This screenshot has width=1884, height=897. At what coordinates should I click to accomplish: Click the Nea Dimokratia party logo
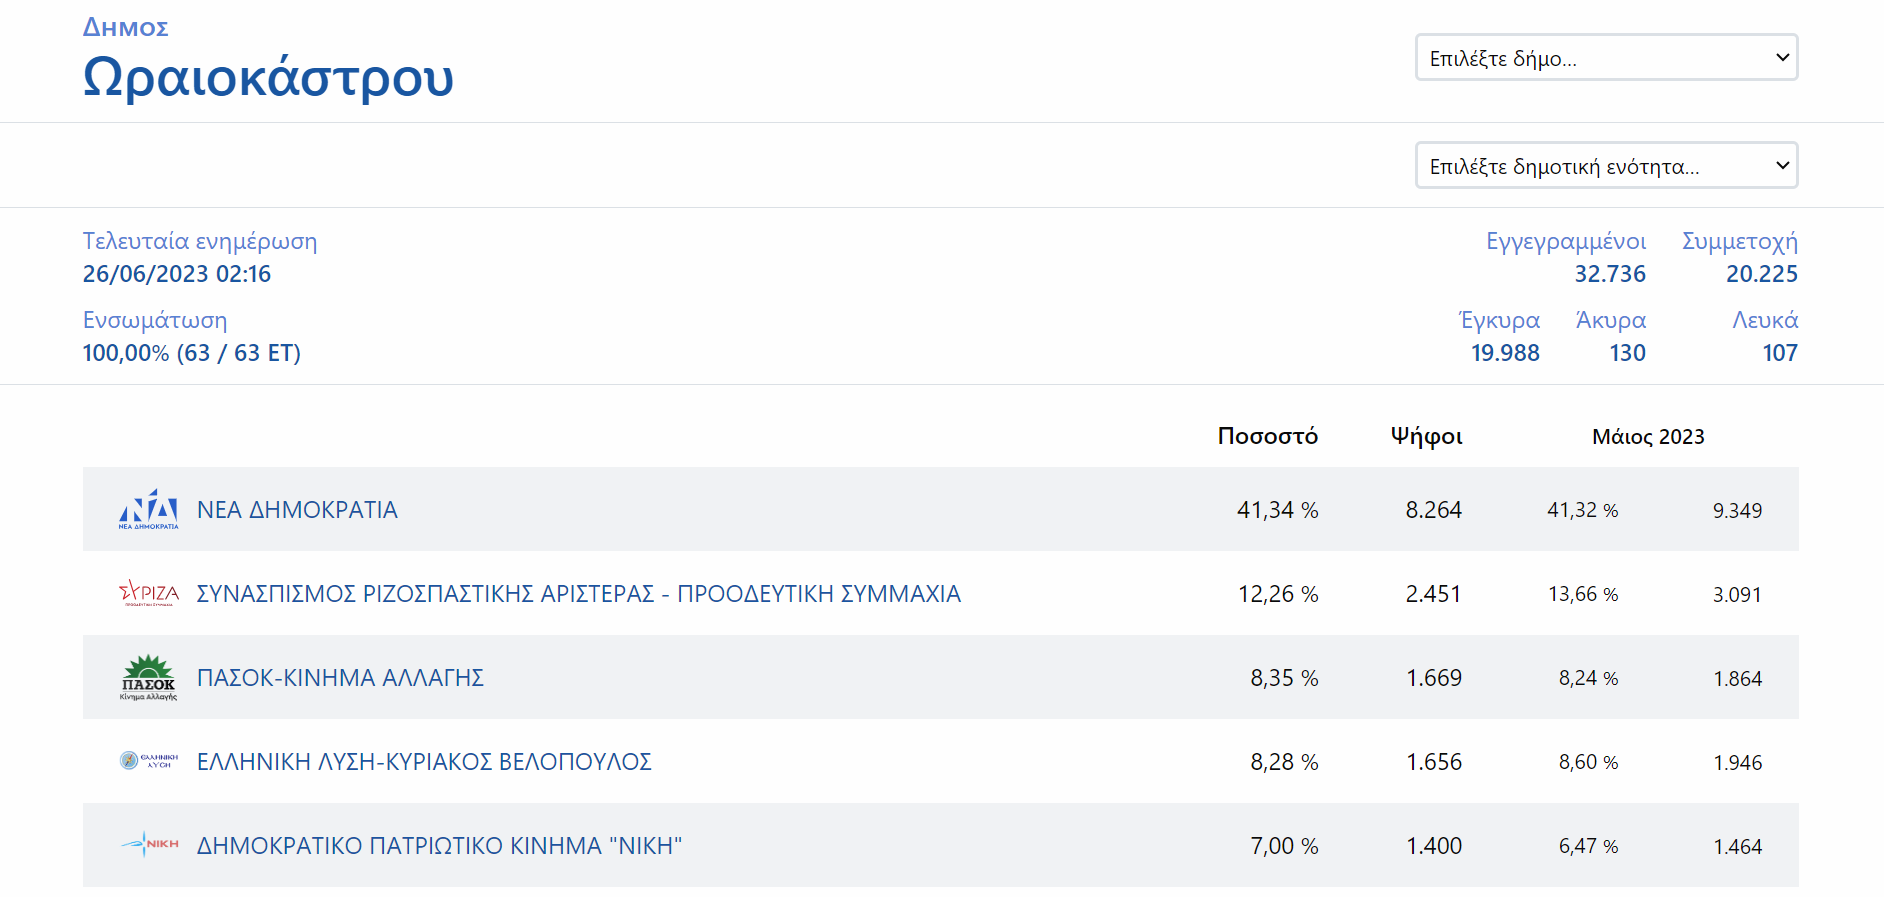pos(148,509)
